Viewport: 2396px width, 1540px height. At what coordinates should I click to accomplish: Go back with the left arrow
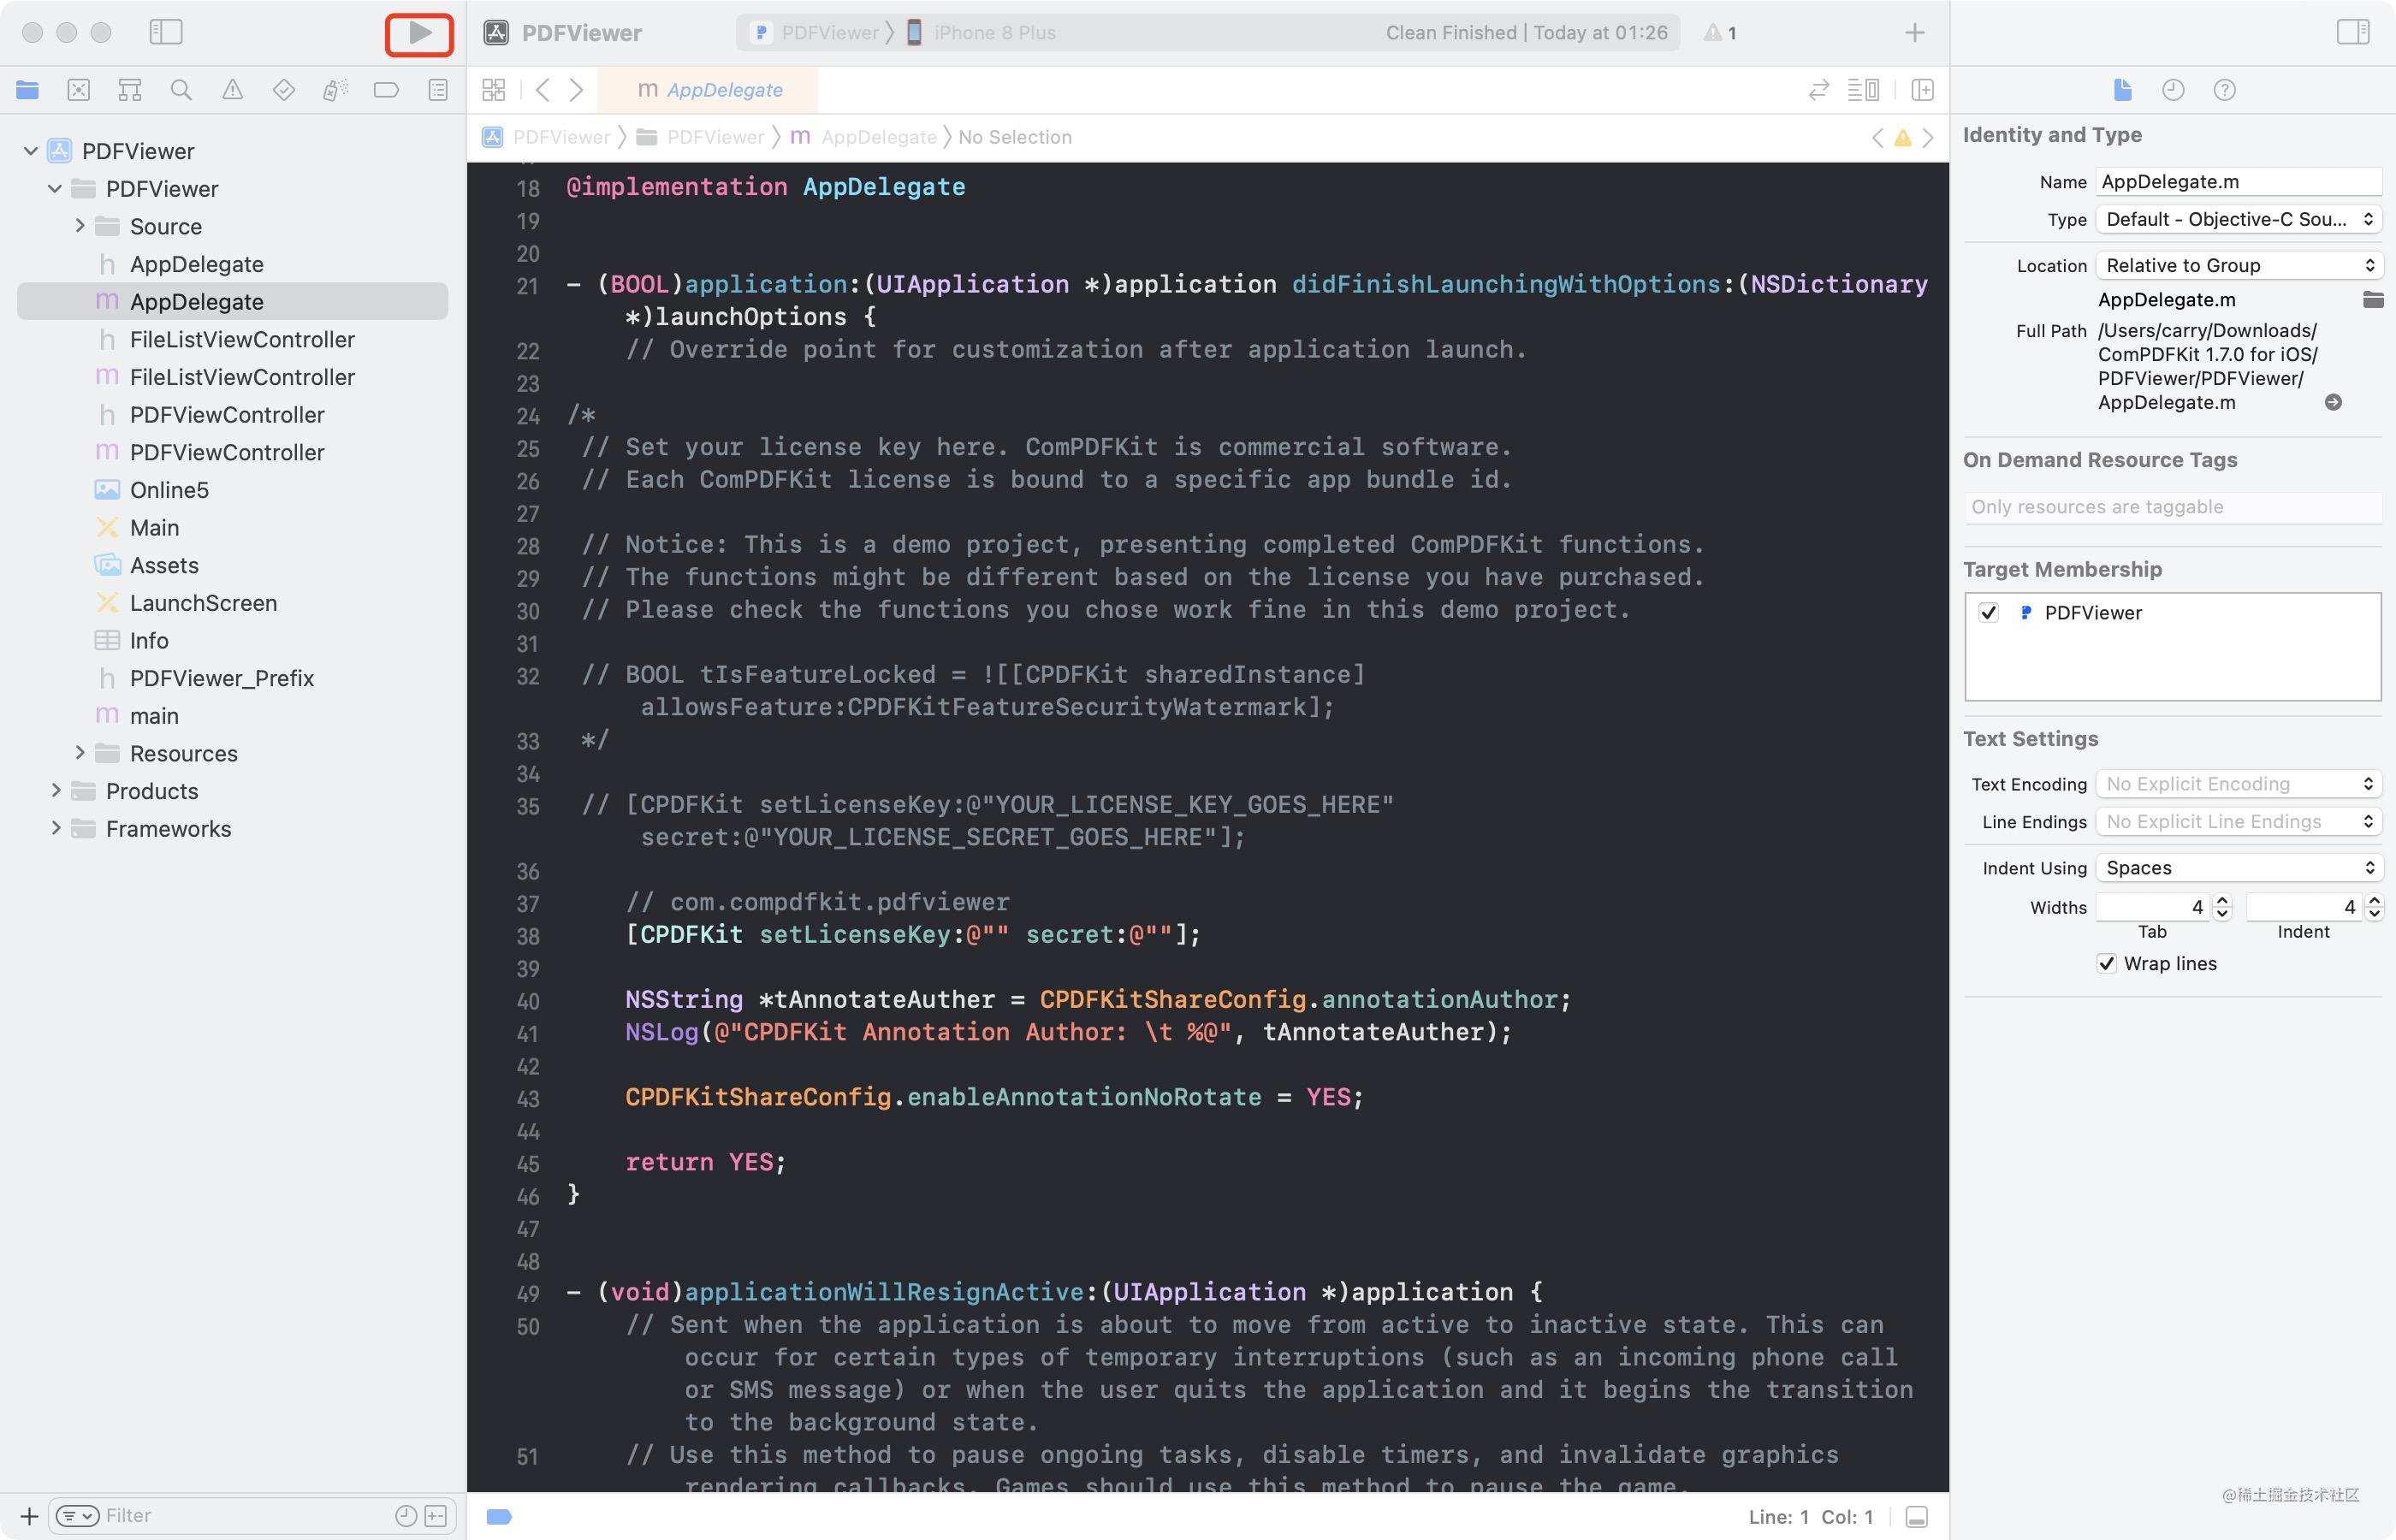click(x=543, y=90)
